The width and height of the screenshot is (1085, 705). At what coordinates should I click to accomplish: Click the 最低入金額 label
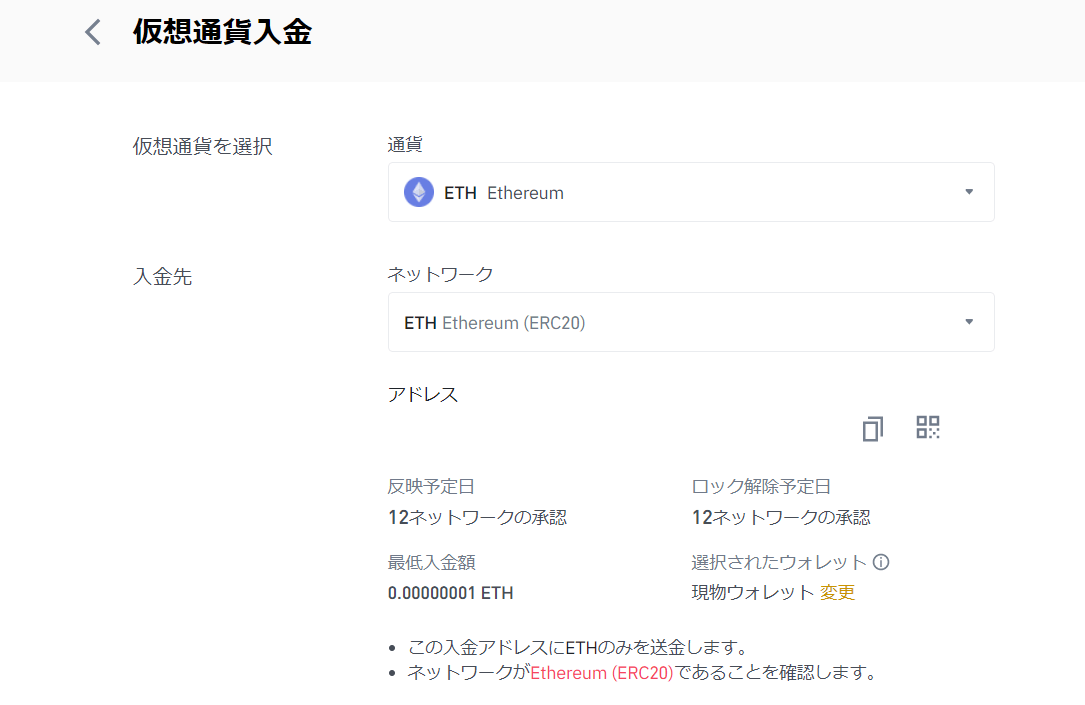(x=431, y=562)
